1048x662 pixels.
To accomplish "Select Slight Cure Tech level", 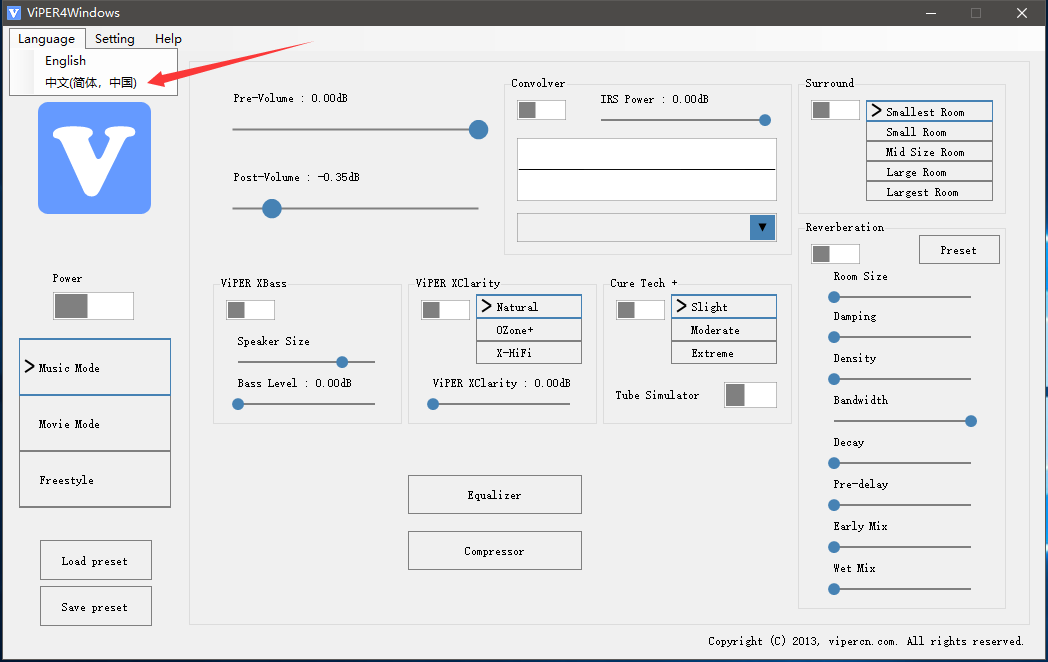I will point(724,307).
